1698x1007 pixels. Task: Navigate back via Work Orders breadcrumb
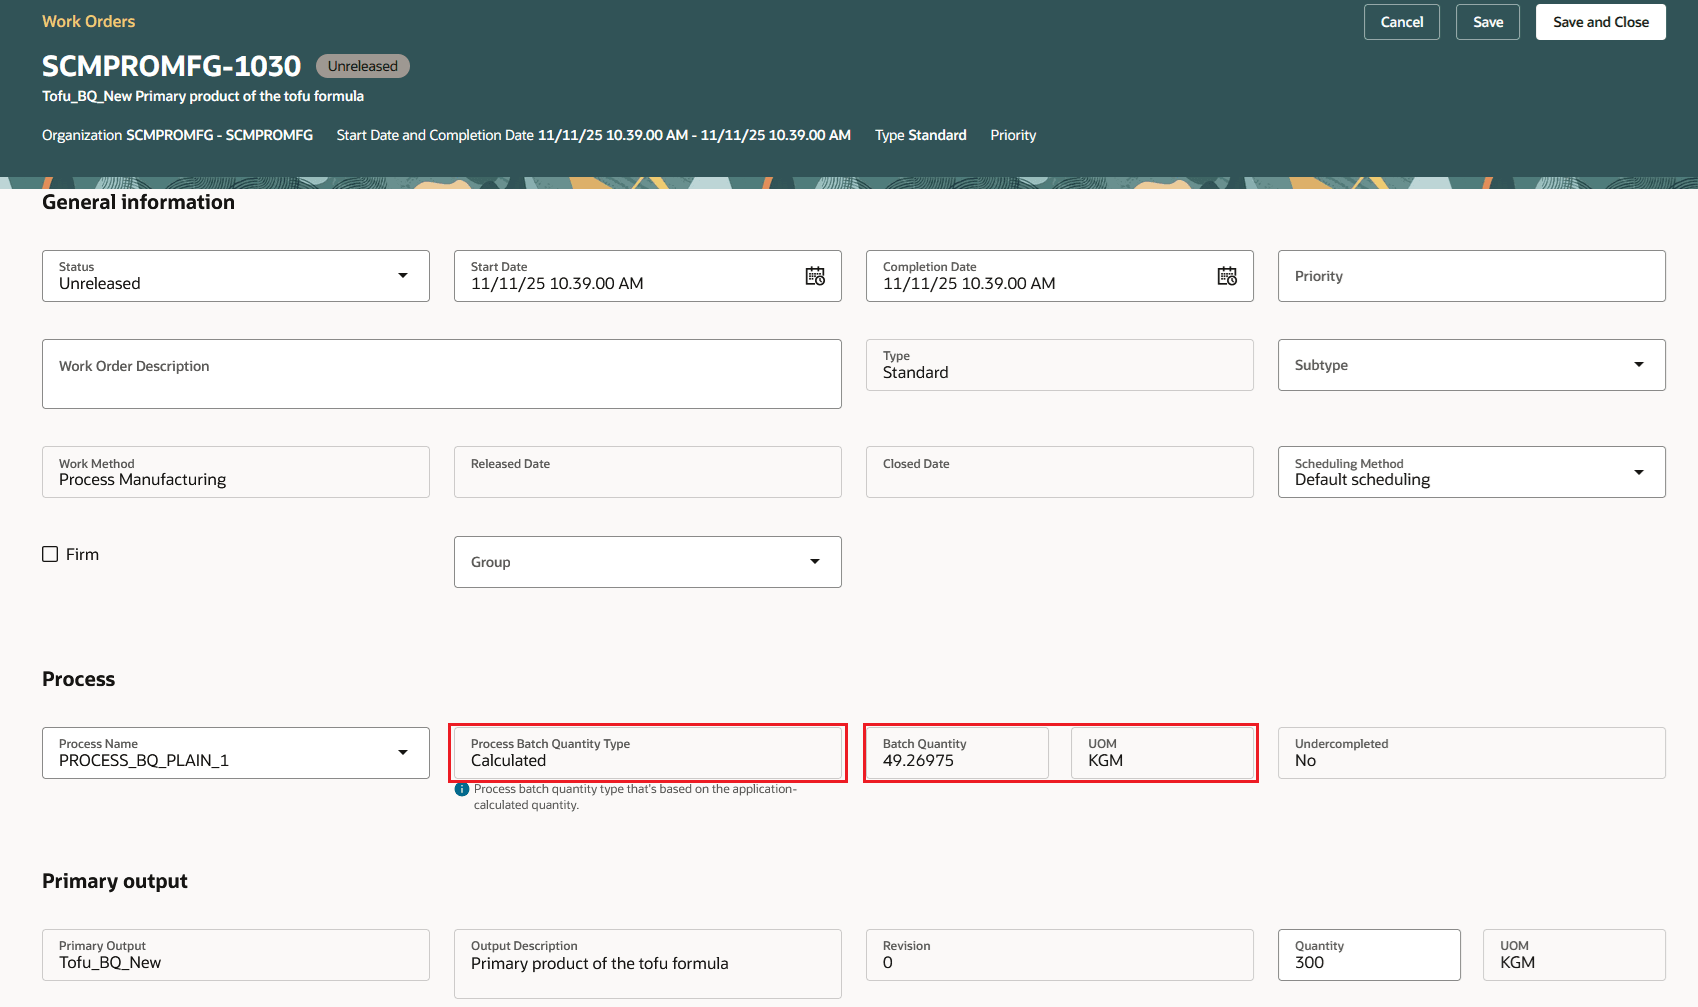coord(88,21)
